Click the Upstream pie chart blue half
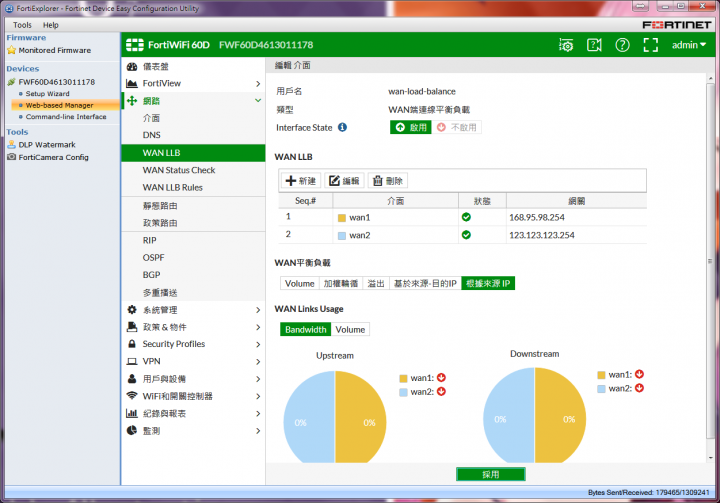Viewport: 720px width, 503px height. tap(309, 417)
